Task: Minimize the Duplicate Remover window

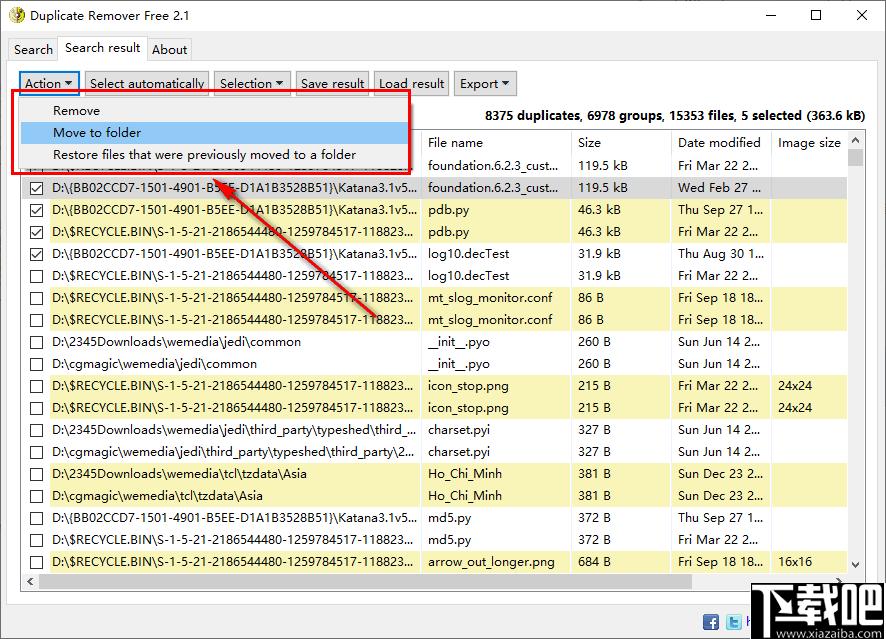Action: pyautogui.click(x=771, y=15)
